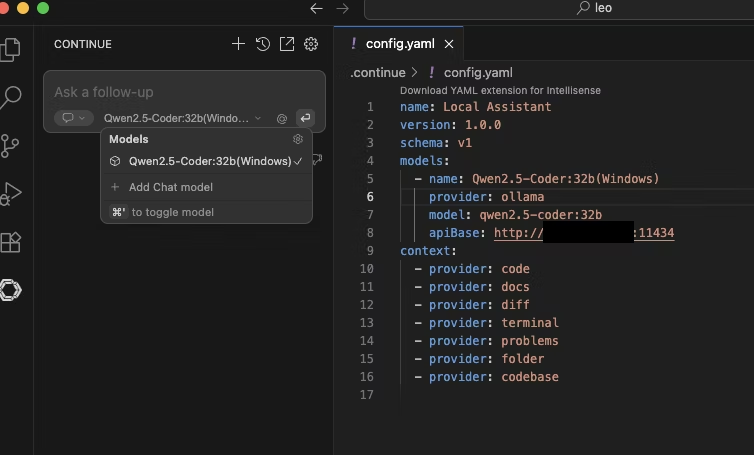
Task: Open the chat mode selector dropdown
Action: pyautogui.click(x=74, y=118)
